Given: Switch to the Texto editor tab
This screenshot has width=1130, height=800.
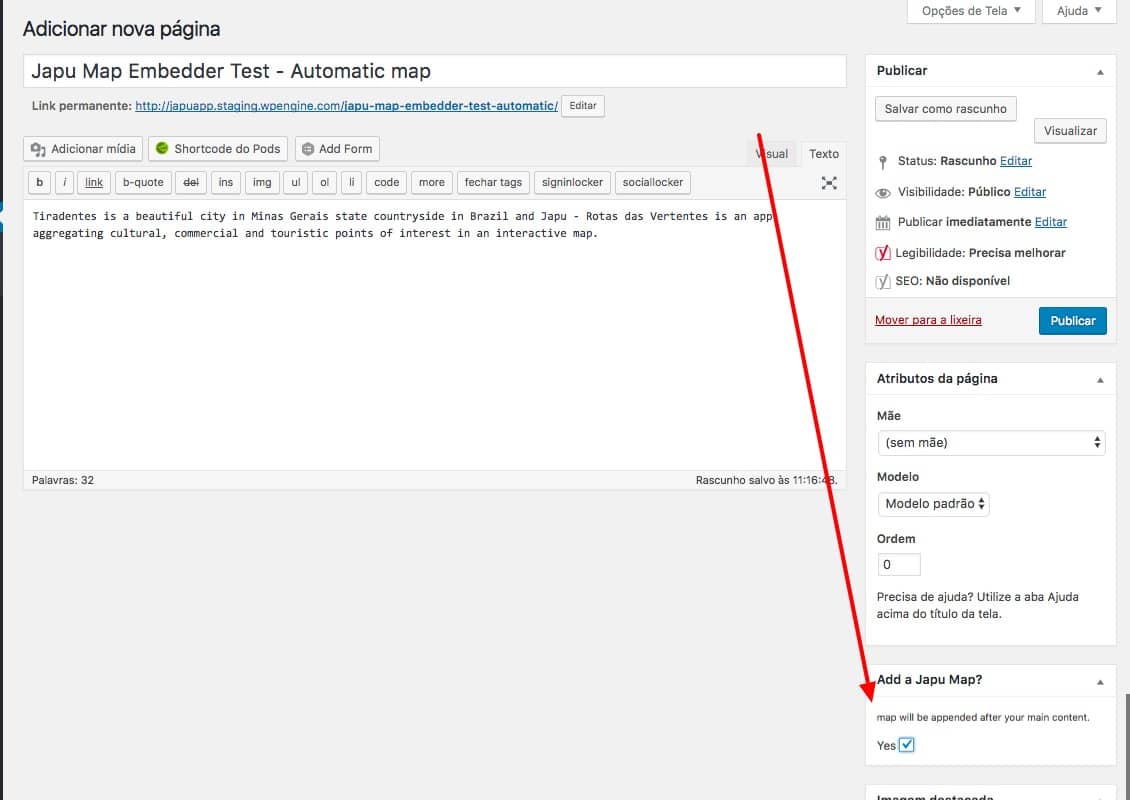Looking at the screenshot, I should tap(824, 154).
